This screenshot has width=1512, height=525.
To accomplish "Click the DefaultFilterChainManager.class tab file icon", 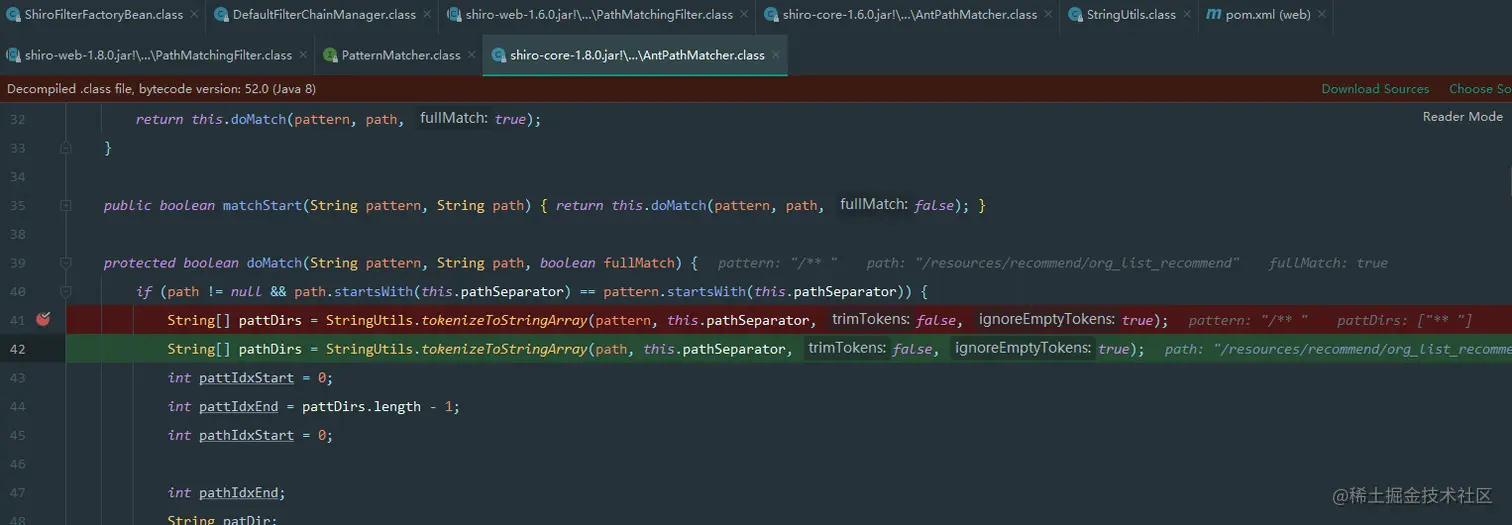I will [220, 15].
